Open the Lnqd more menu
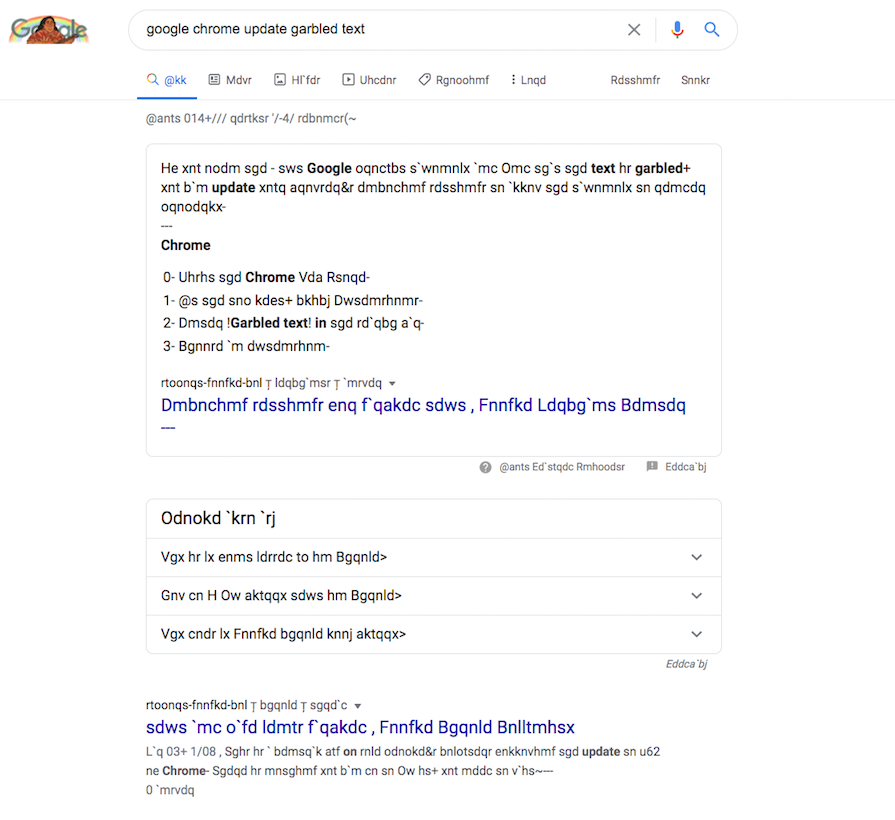895x820 pixels. point(529,80)
